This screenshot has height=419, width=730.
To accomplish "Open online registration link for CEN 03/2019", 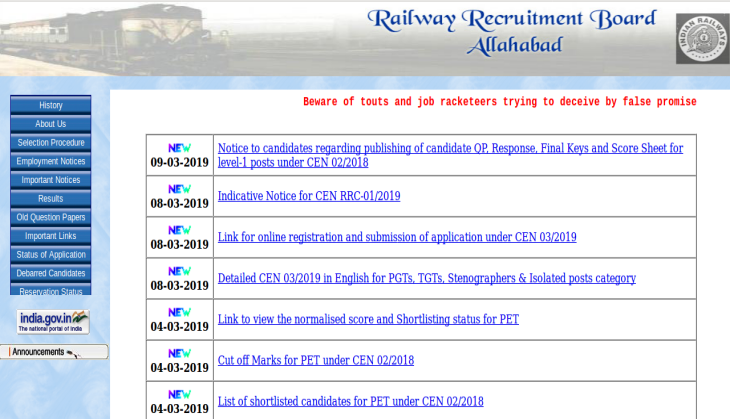I will [397, 237].
